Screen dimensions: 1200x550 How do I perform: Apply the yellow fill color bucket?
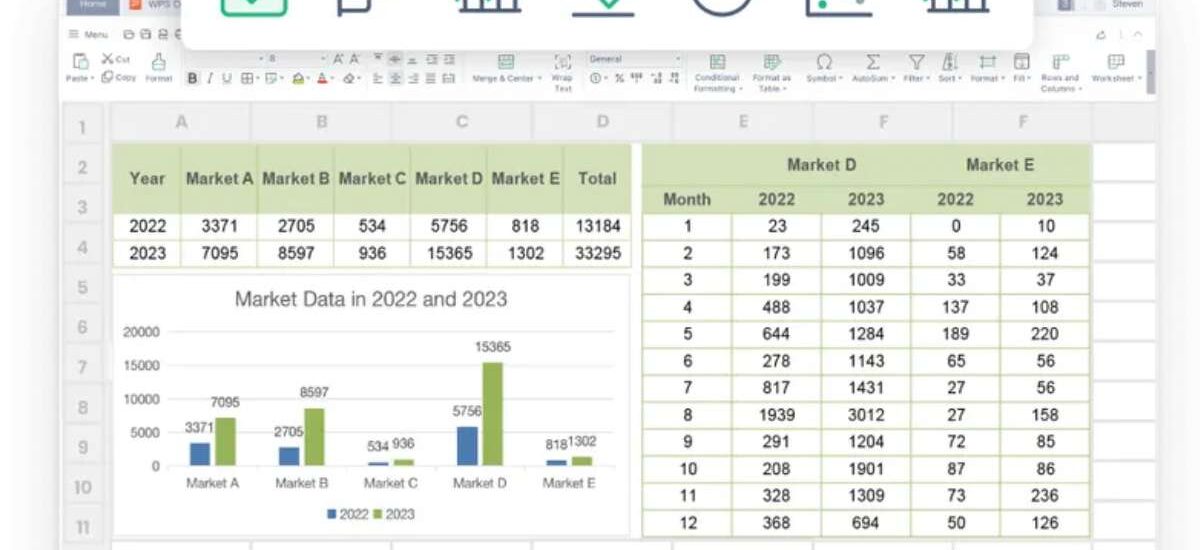coord(299,78)
